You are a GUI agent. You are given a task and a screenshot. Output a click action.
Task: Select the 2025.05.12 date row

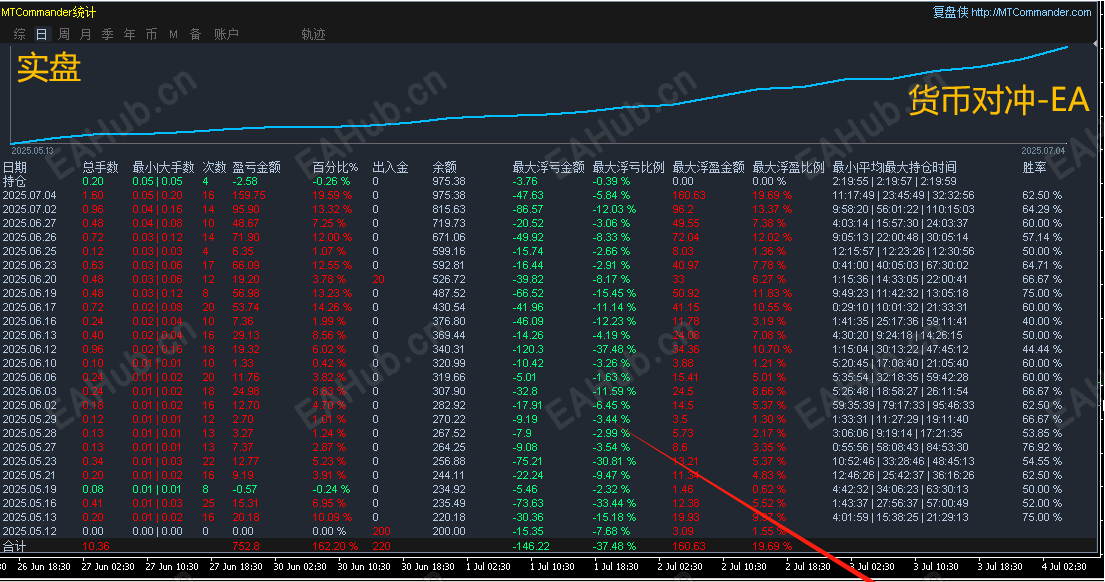pos(30,531)
